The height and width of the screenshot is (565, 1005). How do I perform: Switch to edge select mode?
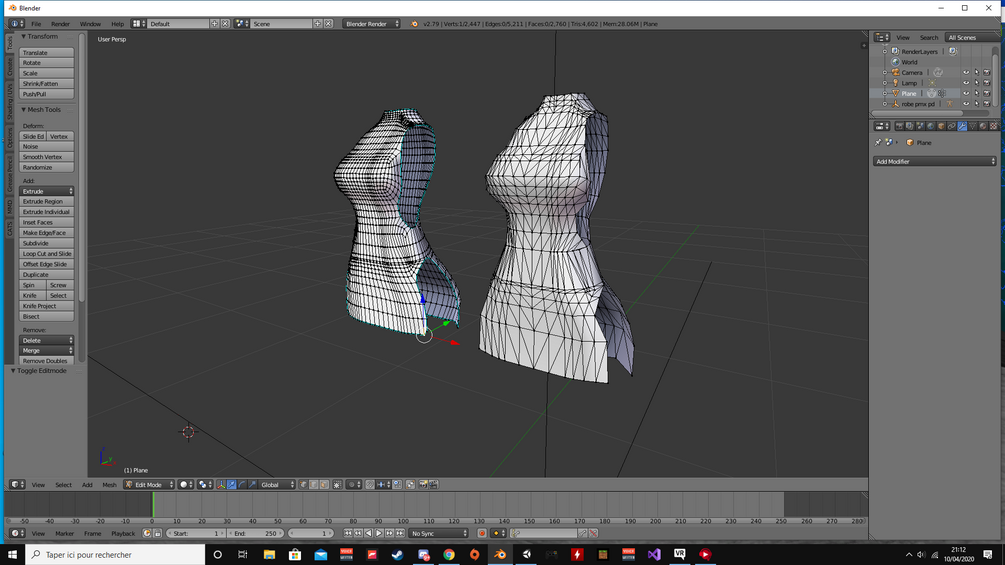pyautogui.click(x=313, y=485)
